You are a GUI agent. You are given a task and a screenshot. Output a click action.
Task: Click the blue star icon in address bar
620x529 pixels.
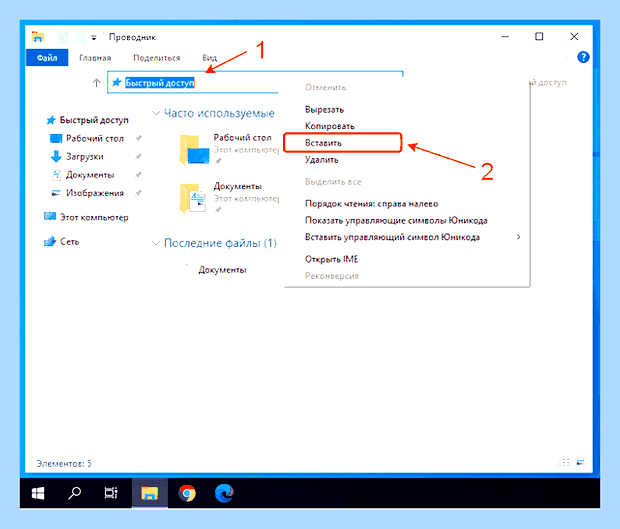[116, 82]
